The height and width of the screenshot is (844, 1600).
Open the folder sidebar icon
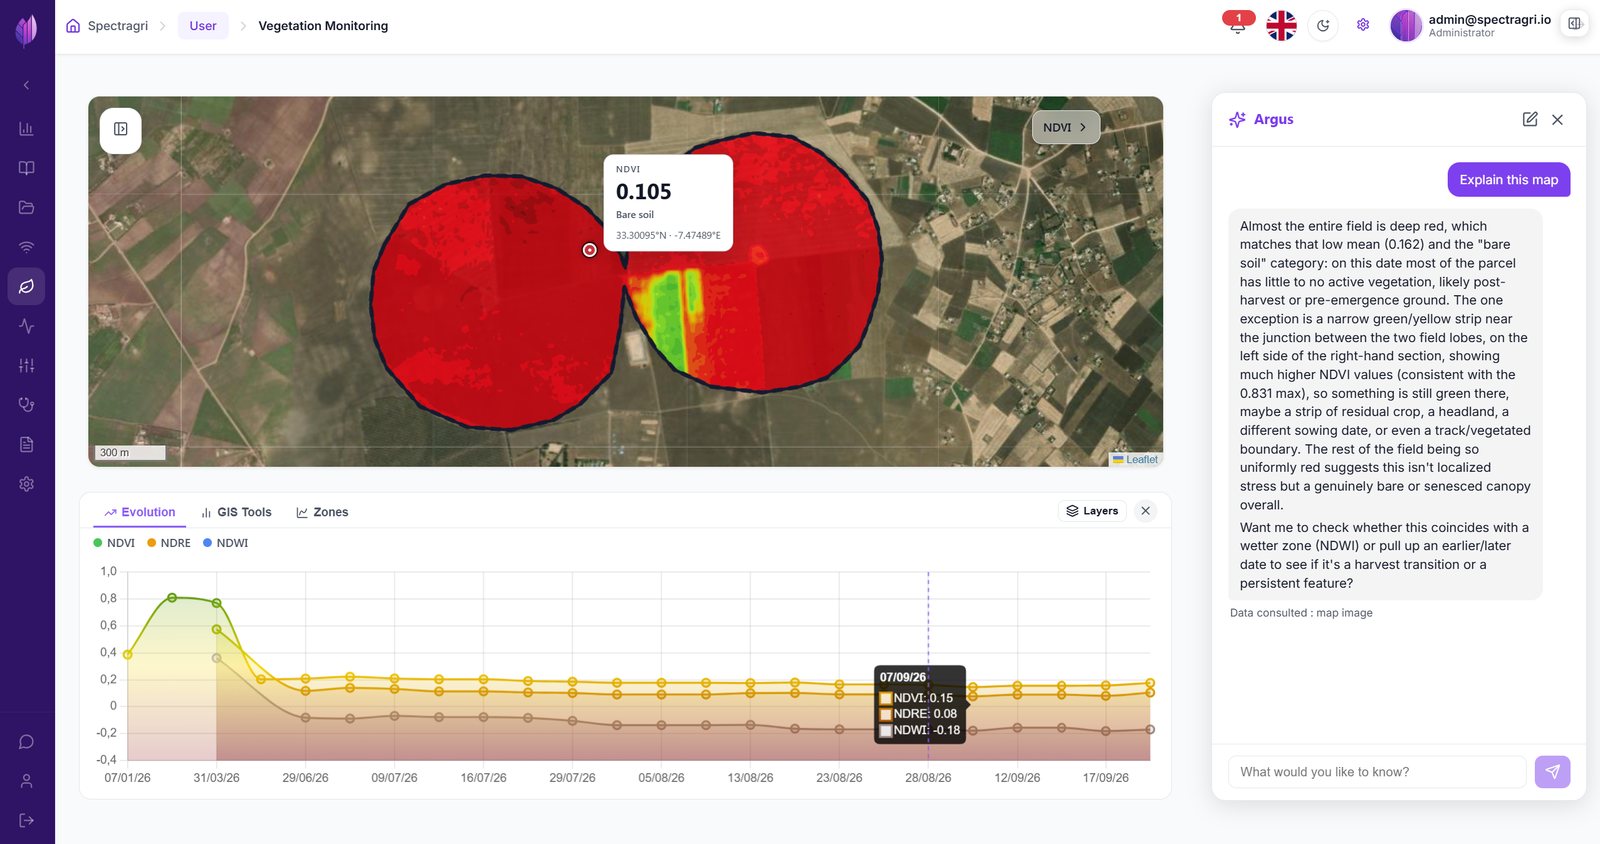(x=27, y=208)
